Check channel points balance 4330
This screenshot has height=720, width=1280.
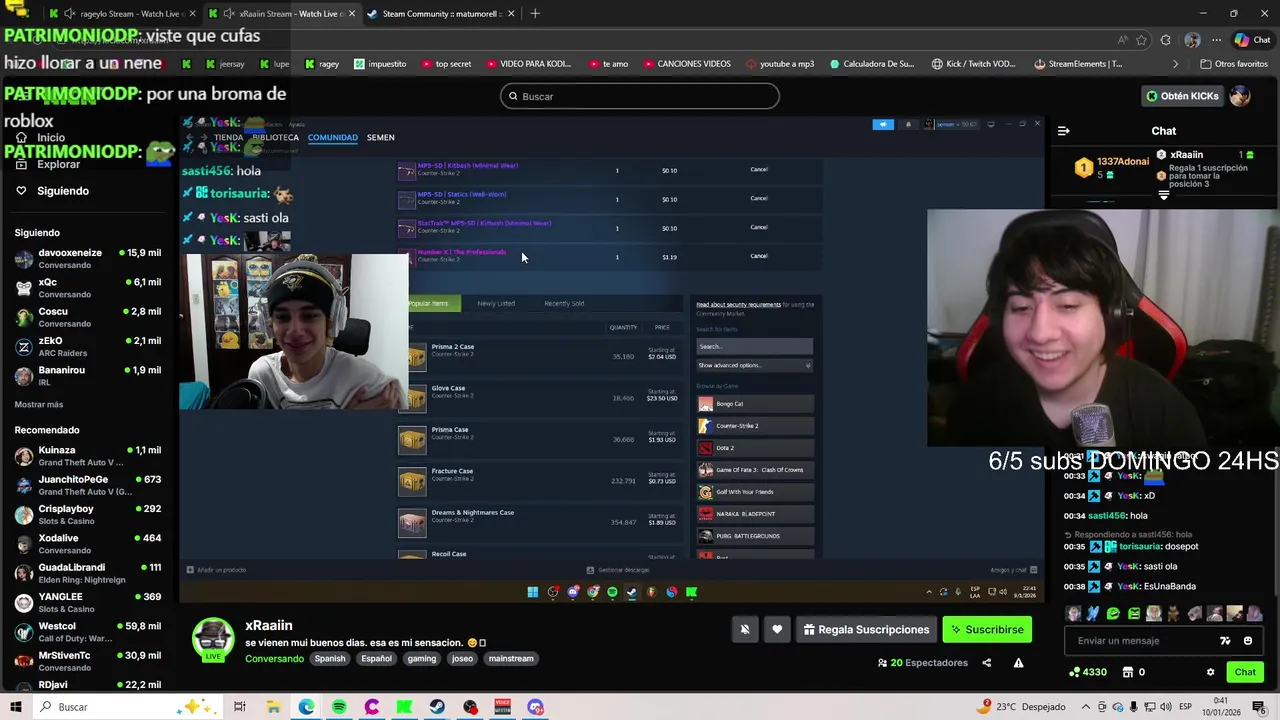tap(1088, 672)
